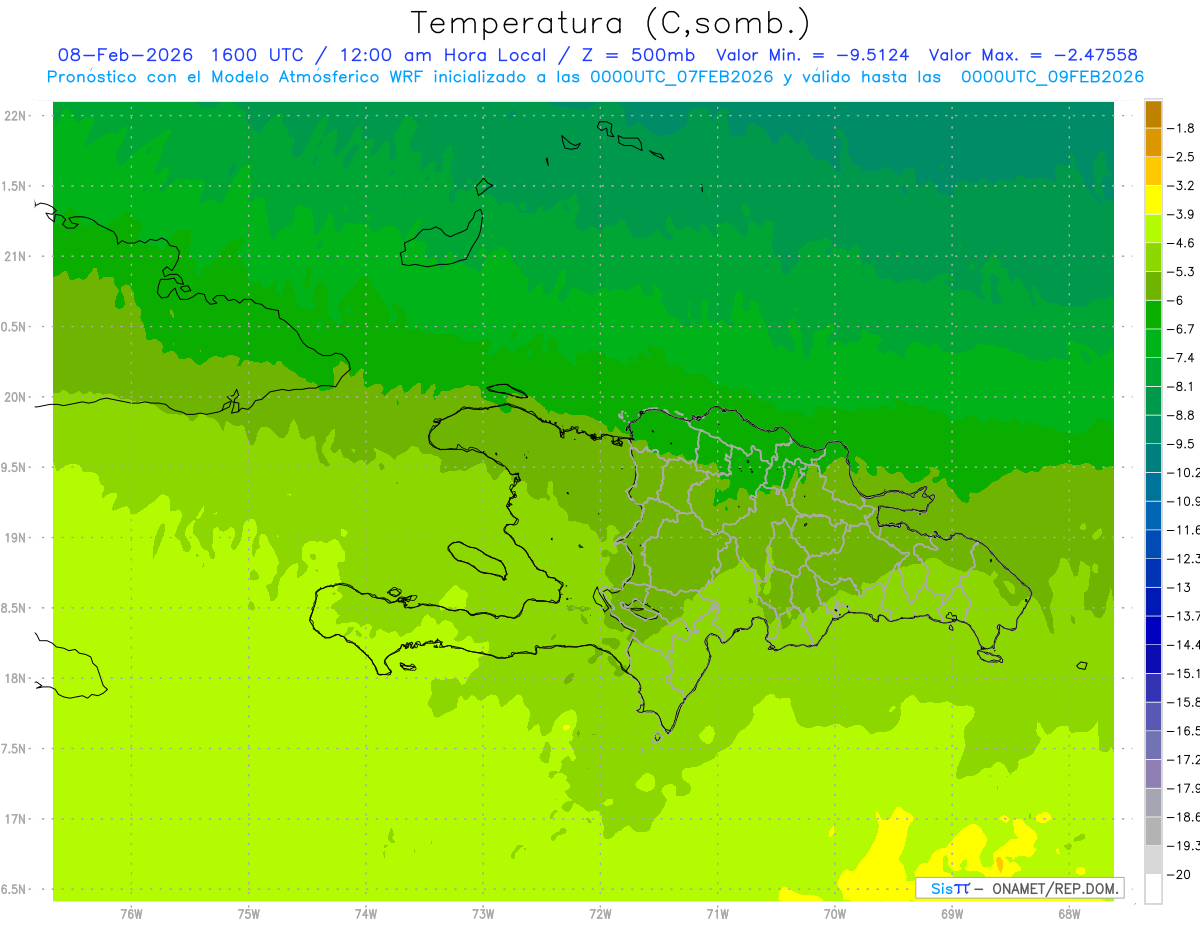Click the '22N' latitude axis label

click(16, 116)
